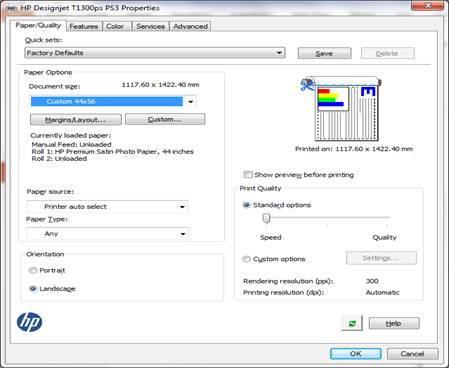449x368 pixels.
Task: Click the HP logo
Action: click(29, 322)
